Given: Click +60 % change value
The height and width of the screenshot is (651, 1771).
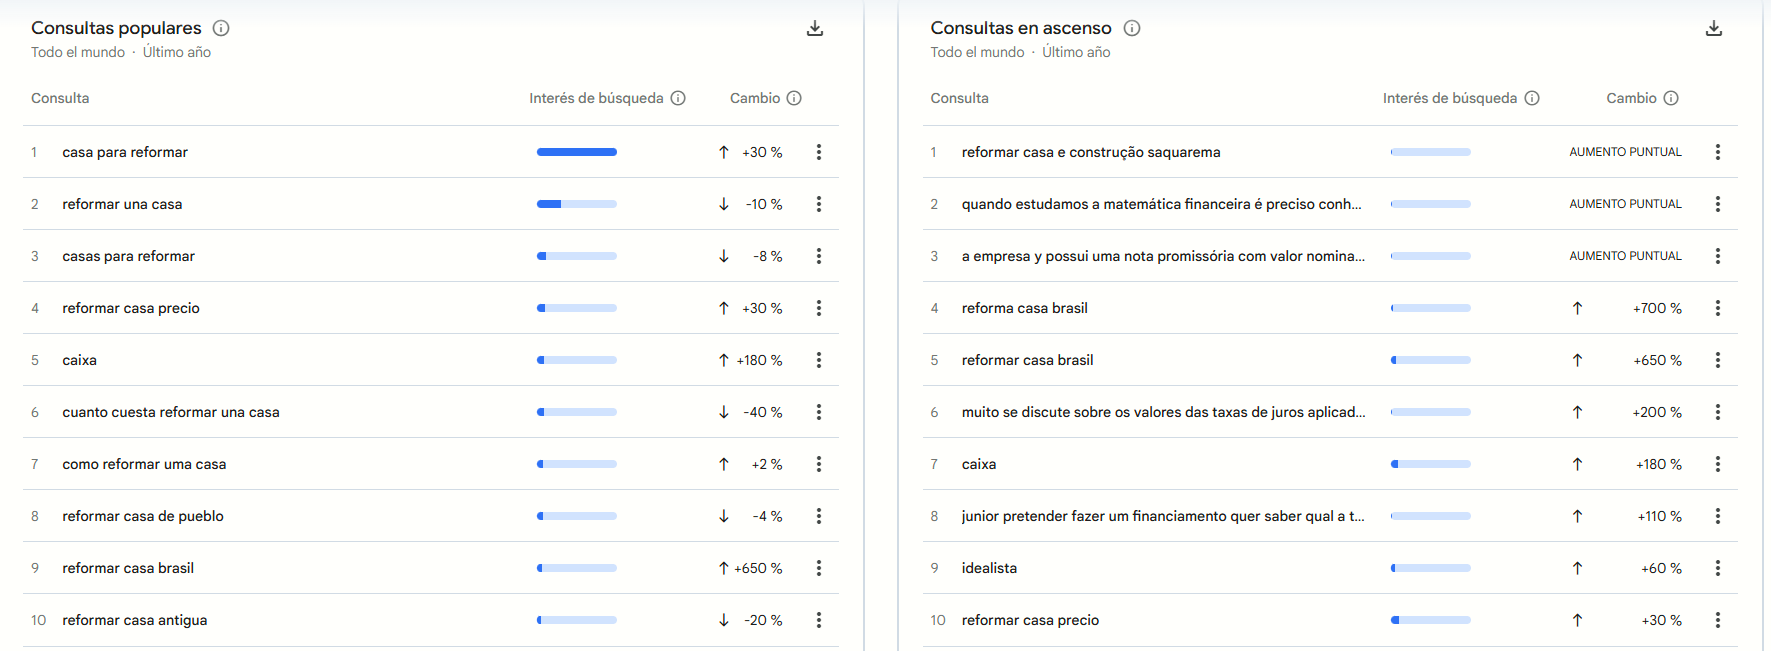Looking at the screenshot, I should click(1661, 568).
